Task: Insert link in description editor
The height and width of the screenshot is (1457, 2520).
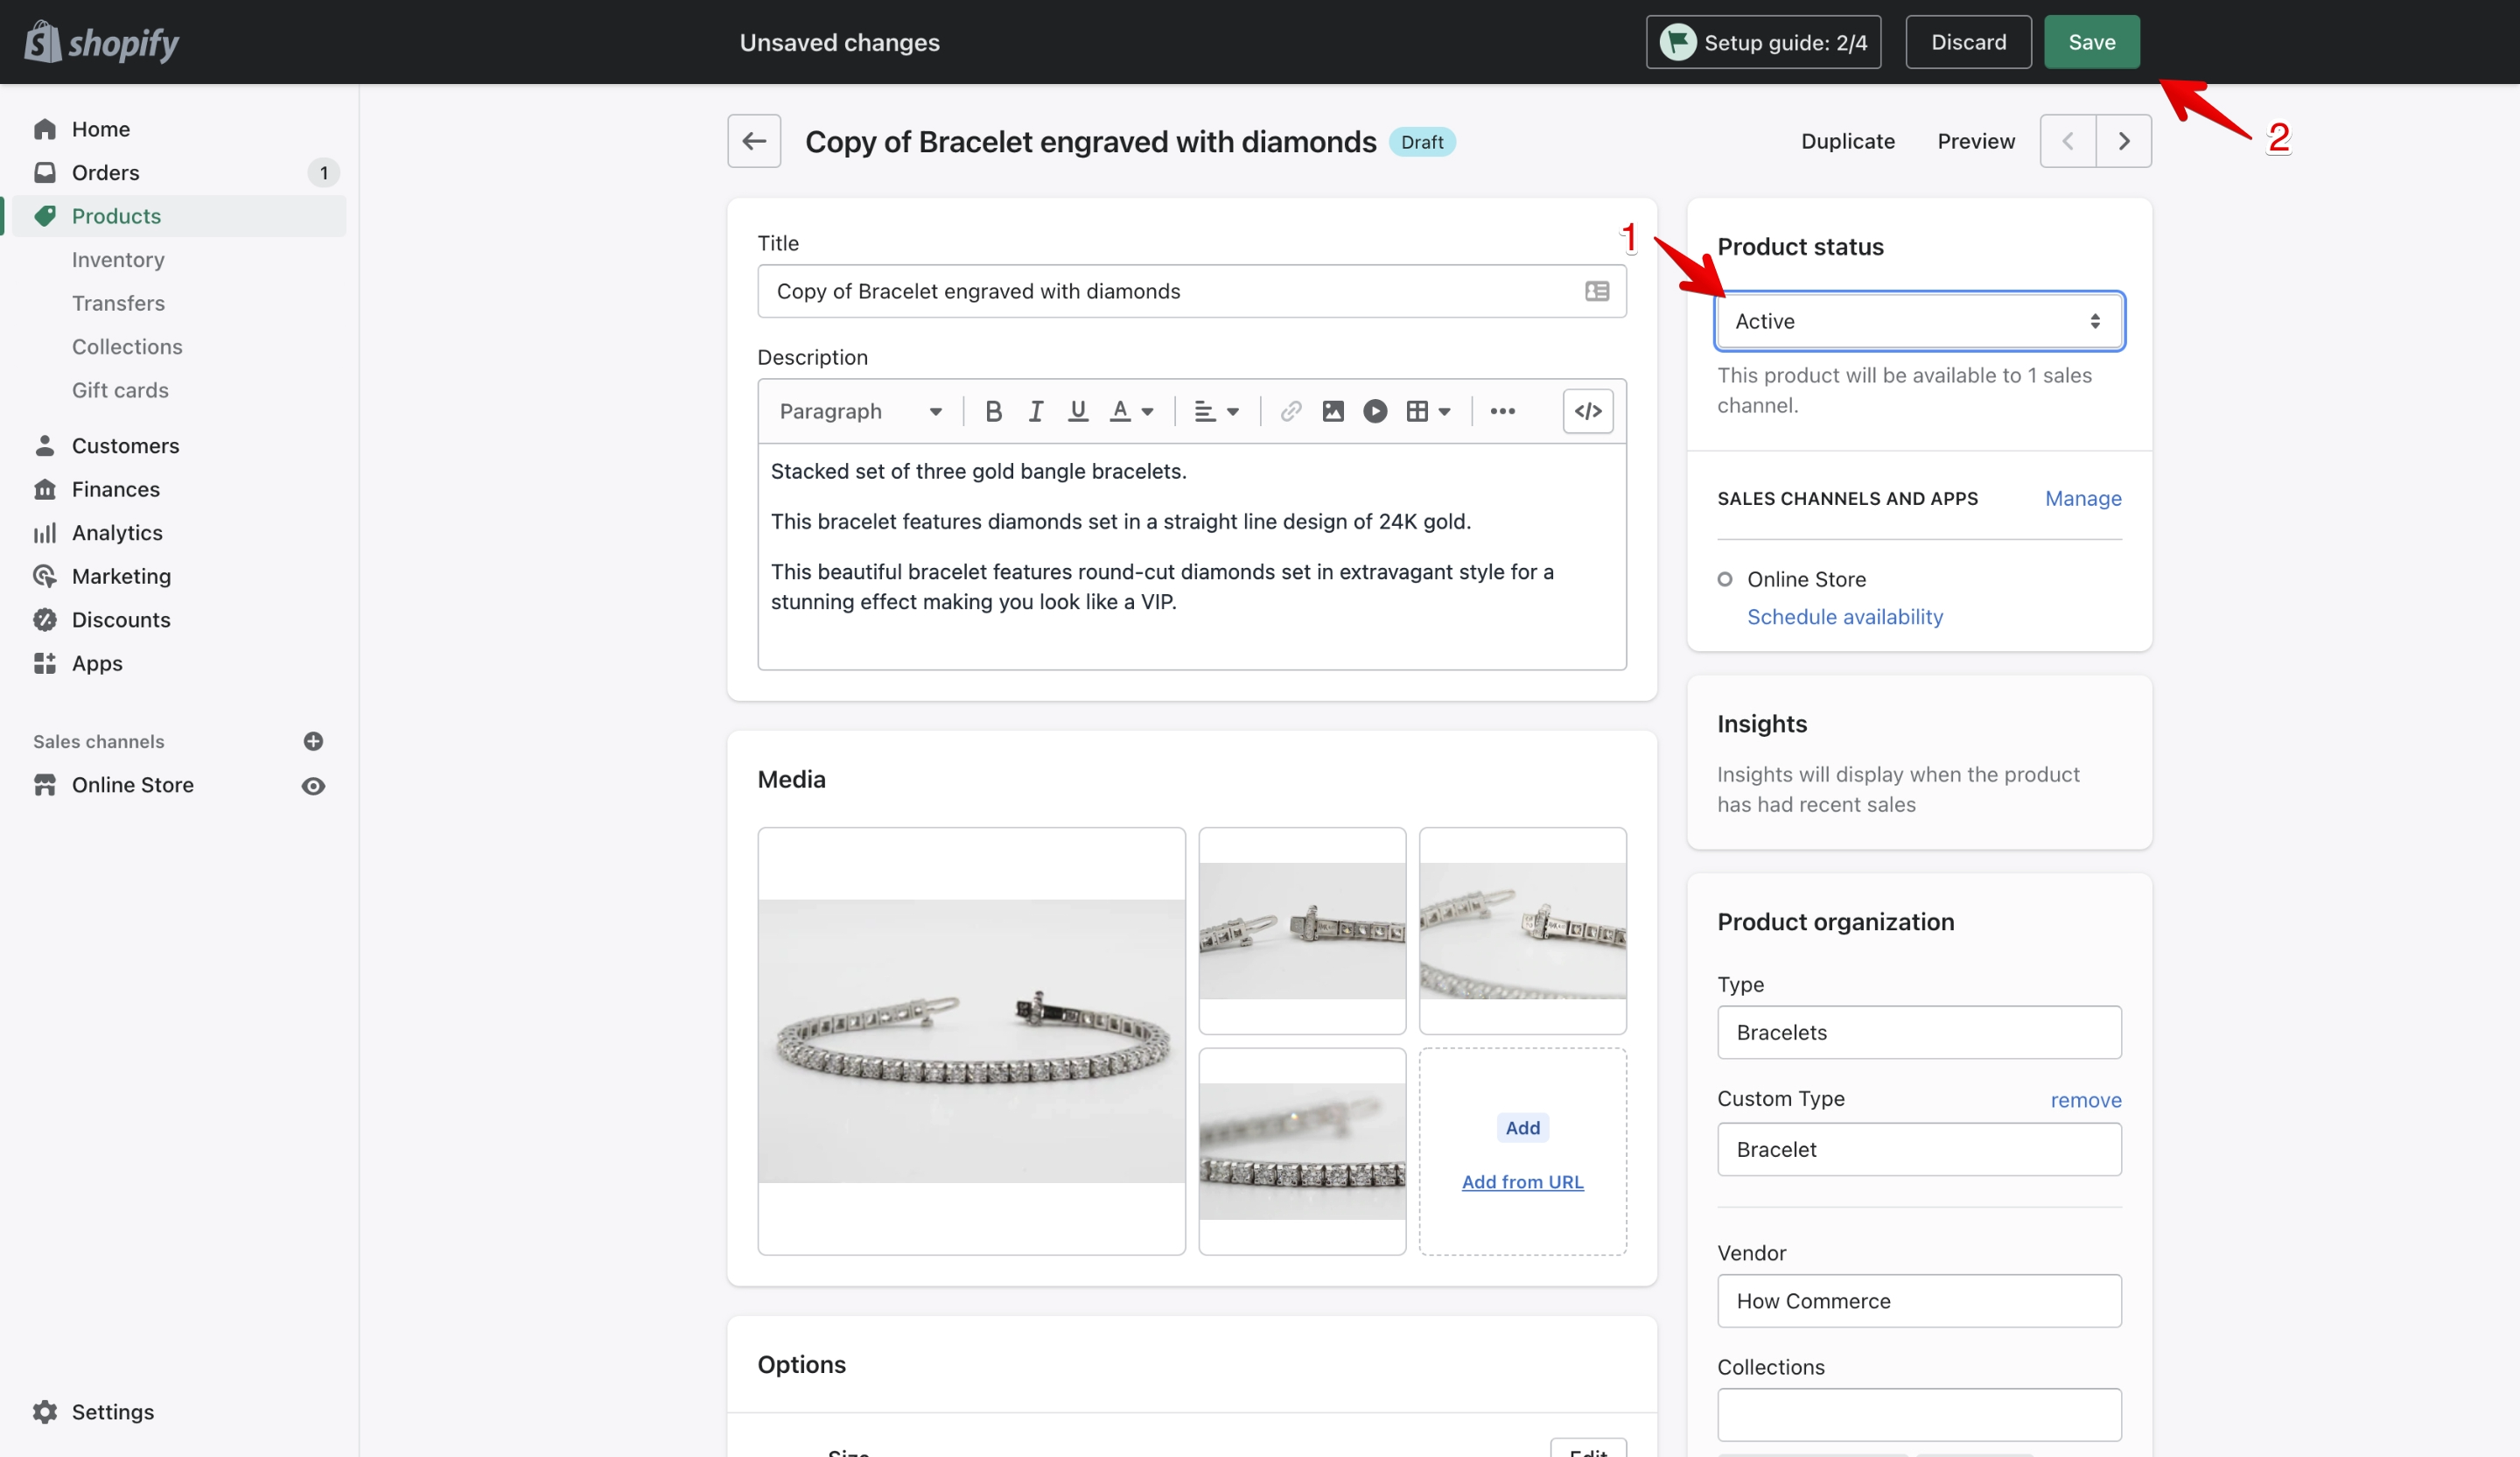Action: 1291,411
